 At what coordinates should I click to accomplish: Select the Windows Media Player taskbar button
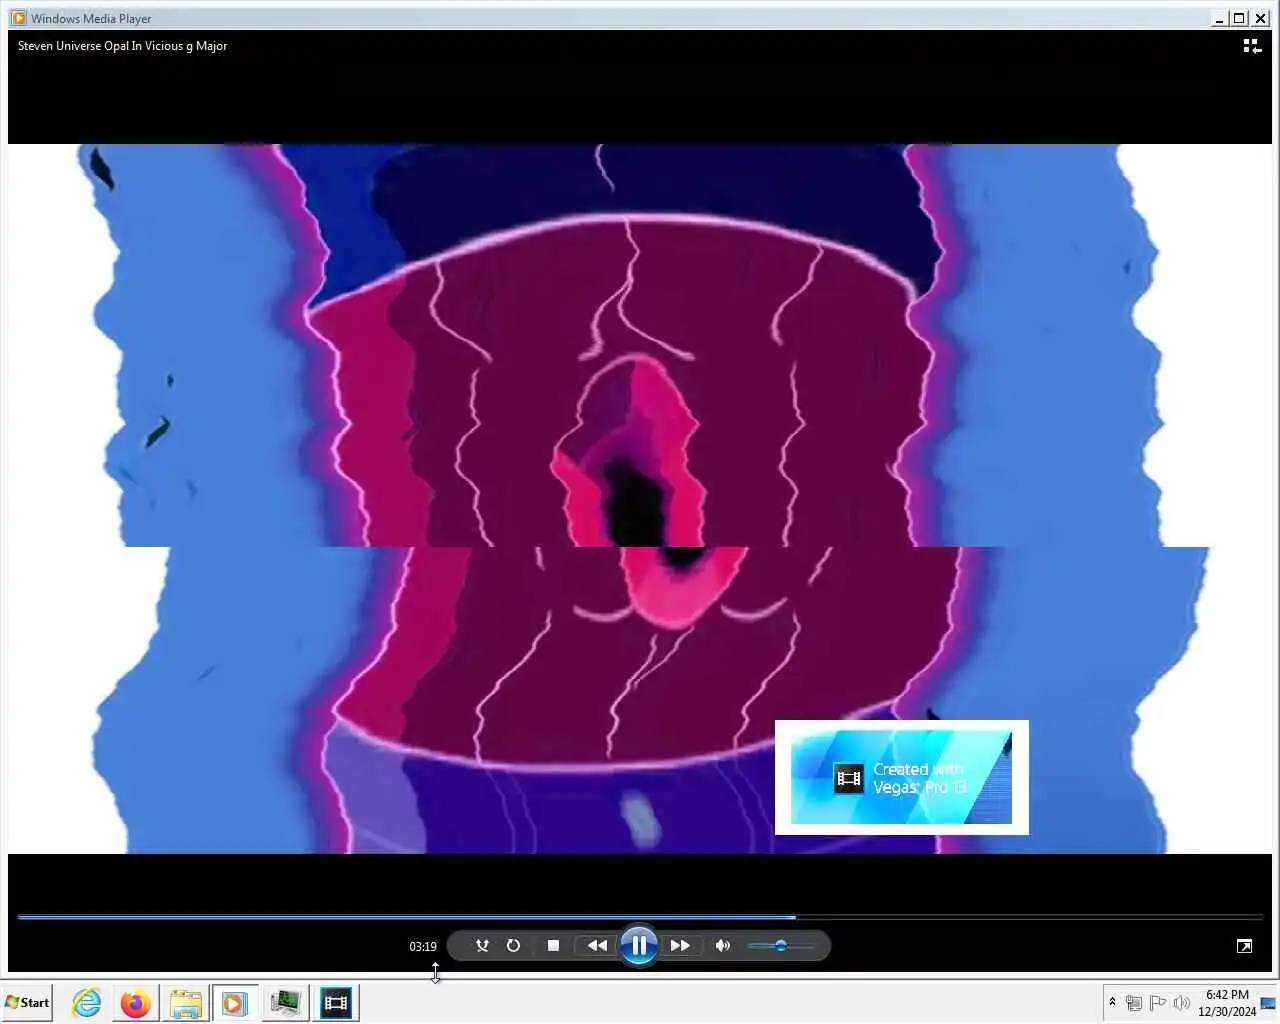point(235,1002)
